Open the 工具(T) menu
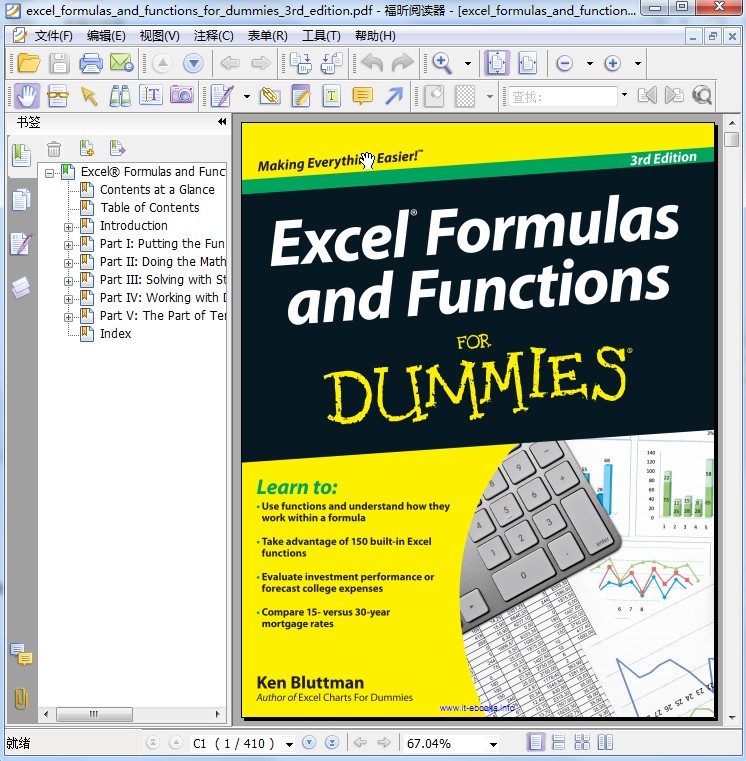This screenshot has height=761, width=746. pyautogui.click(x=321, y=36)
